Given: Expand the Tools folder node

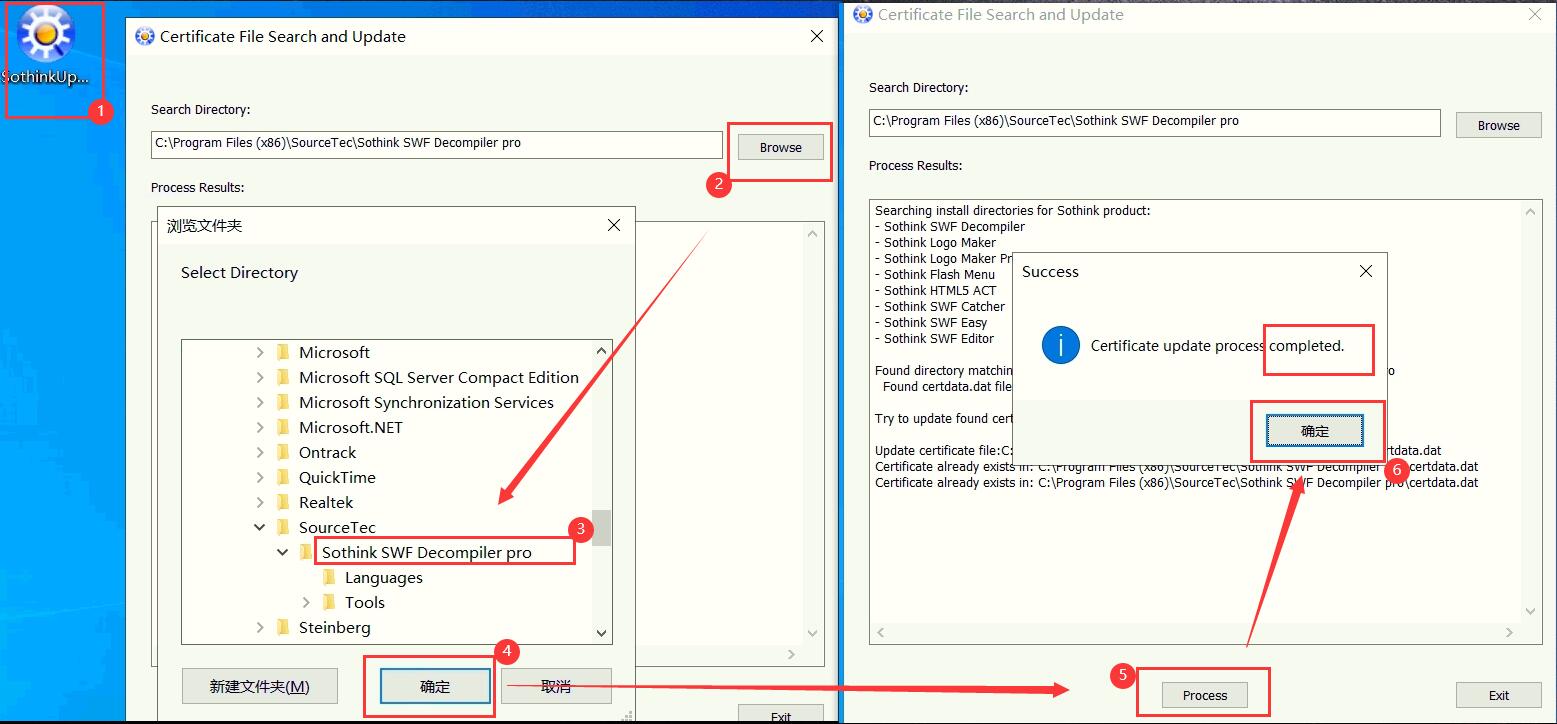Looking at the screenshot, I should [306, 602].
